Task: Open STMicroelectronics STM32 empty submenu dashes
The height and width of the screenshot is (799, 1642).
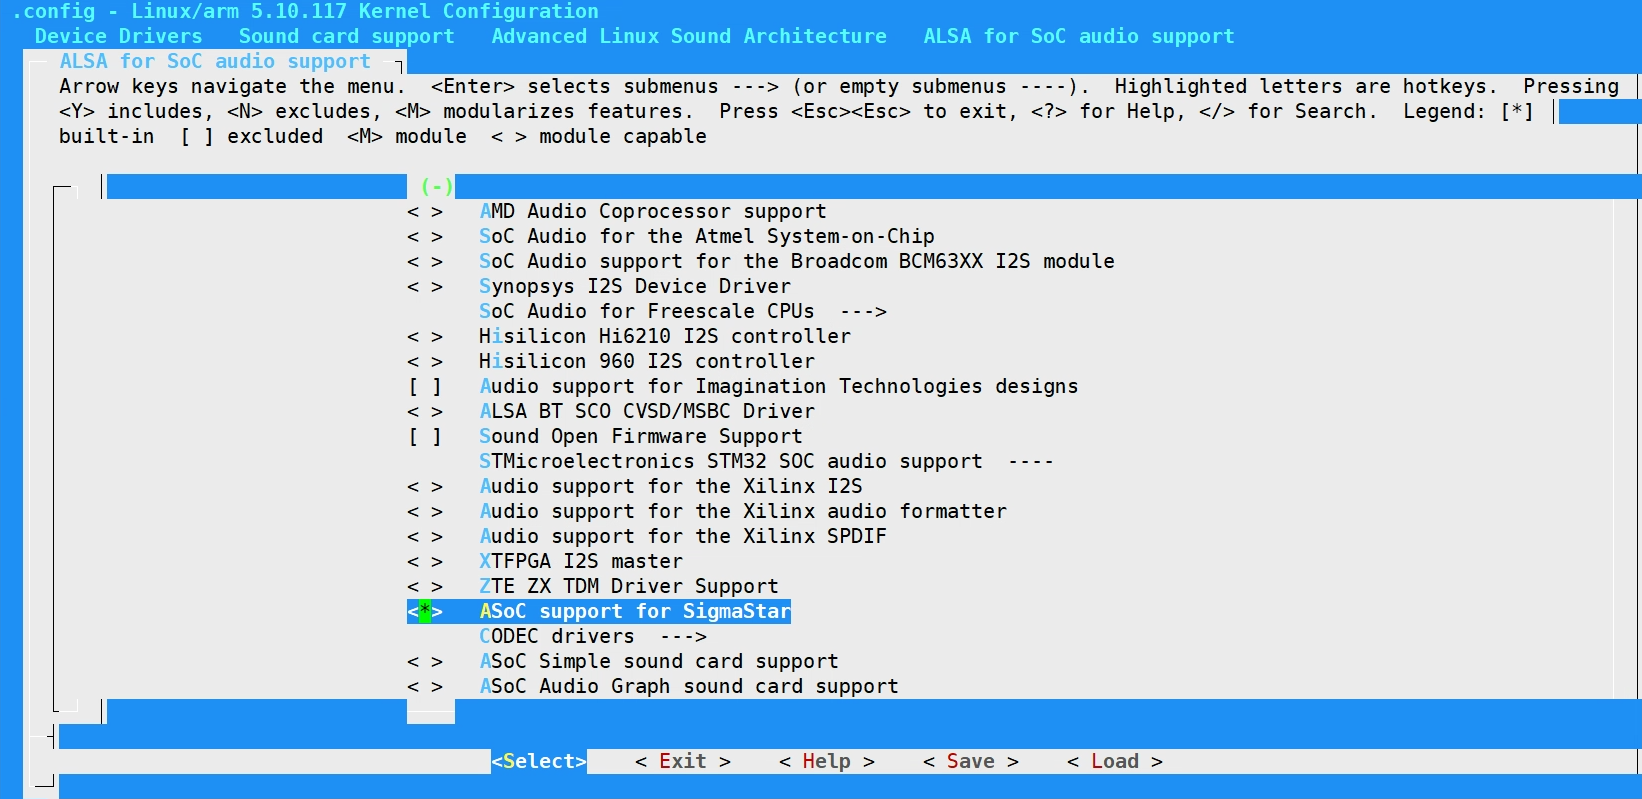Action: tap(1031, 461)
